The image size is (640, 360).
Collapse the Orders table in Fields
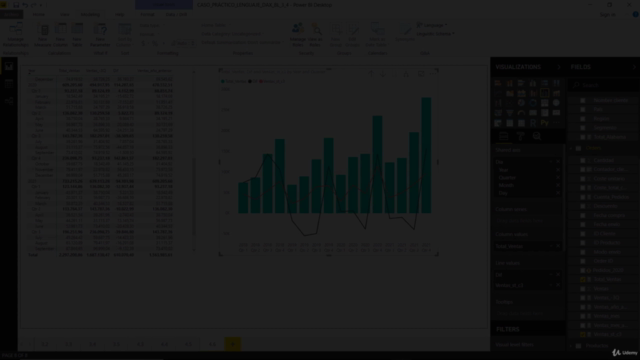[x=571, y=149]
